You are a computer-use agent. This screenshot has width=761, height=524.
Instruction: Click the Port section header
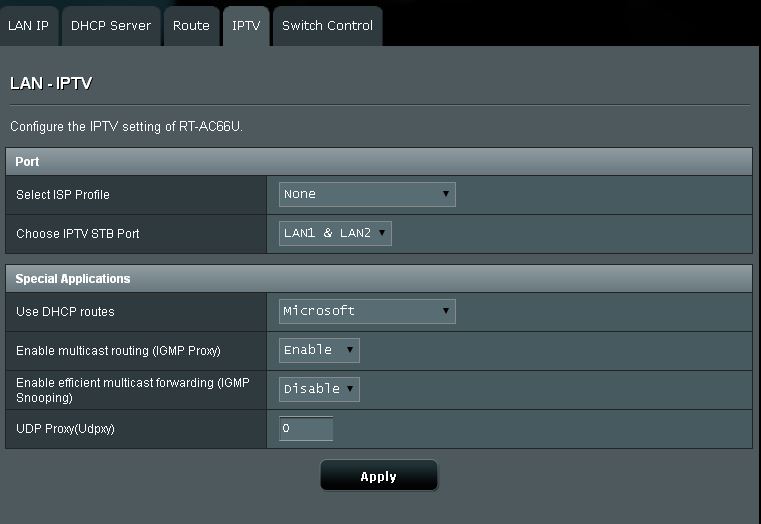click(x=379, y=162)
